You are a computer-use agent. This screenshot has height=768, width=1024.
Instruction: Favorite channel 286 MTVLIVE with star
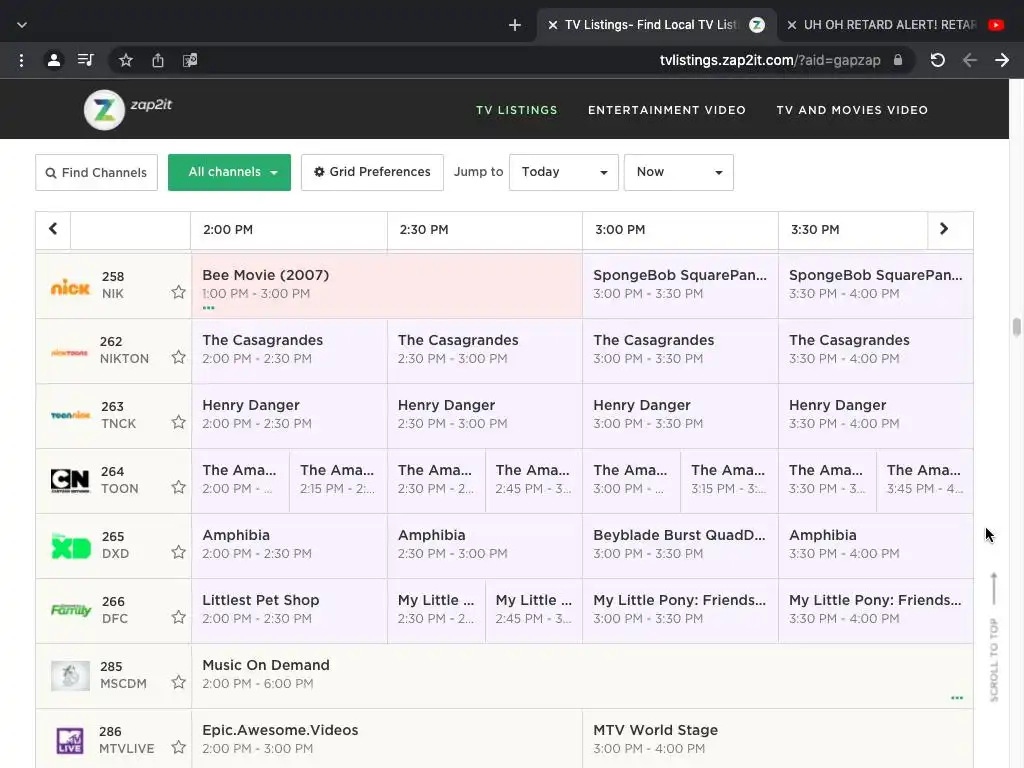pos(178,747)
